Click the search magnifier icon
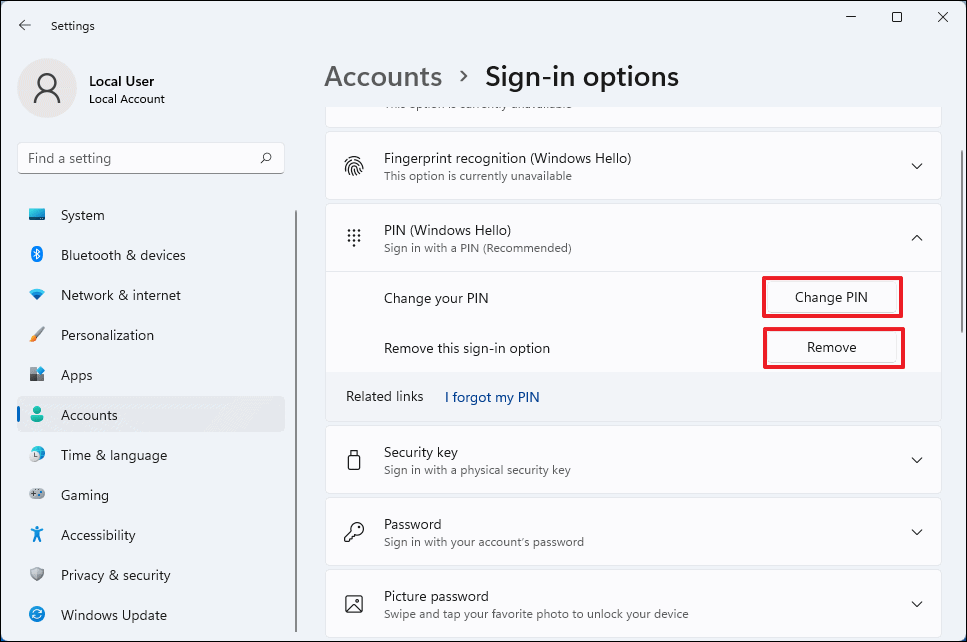The height and width of the screenshot is (642, 967). coord(266,158)
